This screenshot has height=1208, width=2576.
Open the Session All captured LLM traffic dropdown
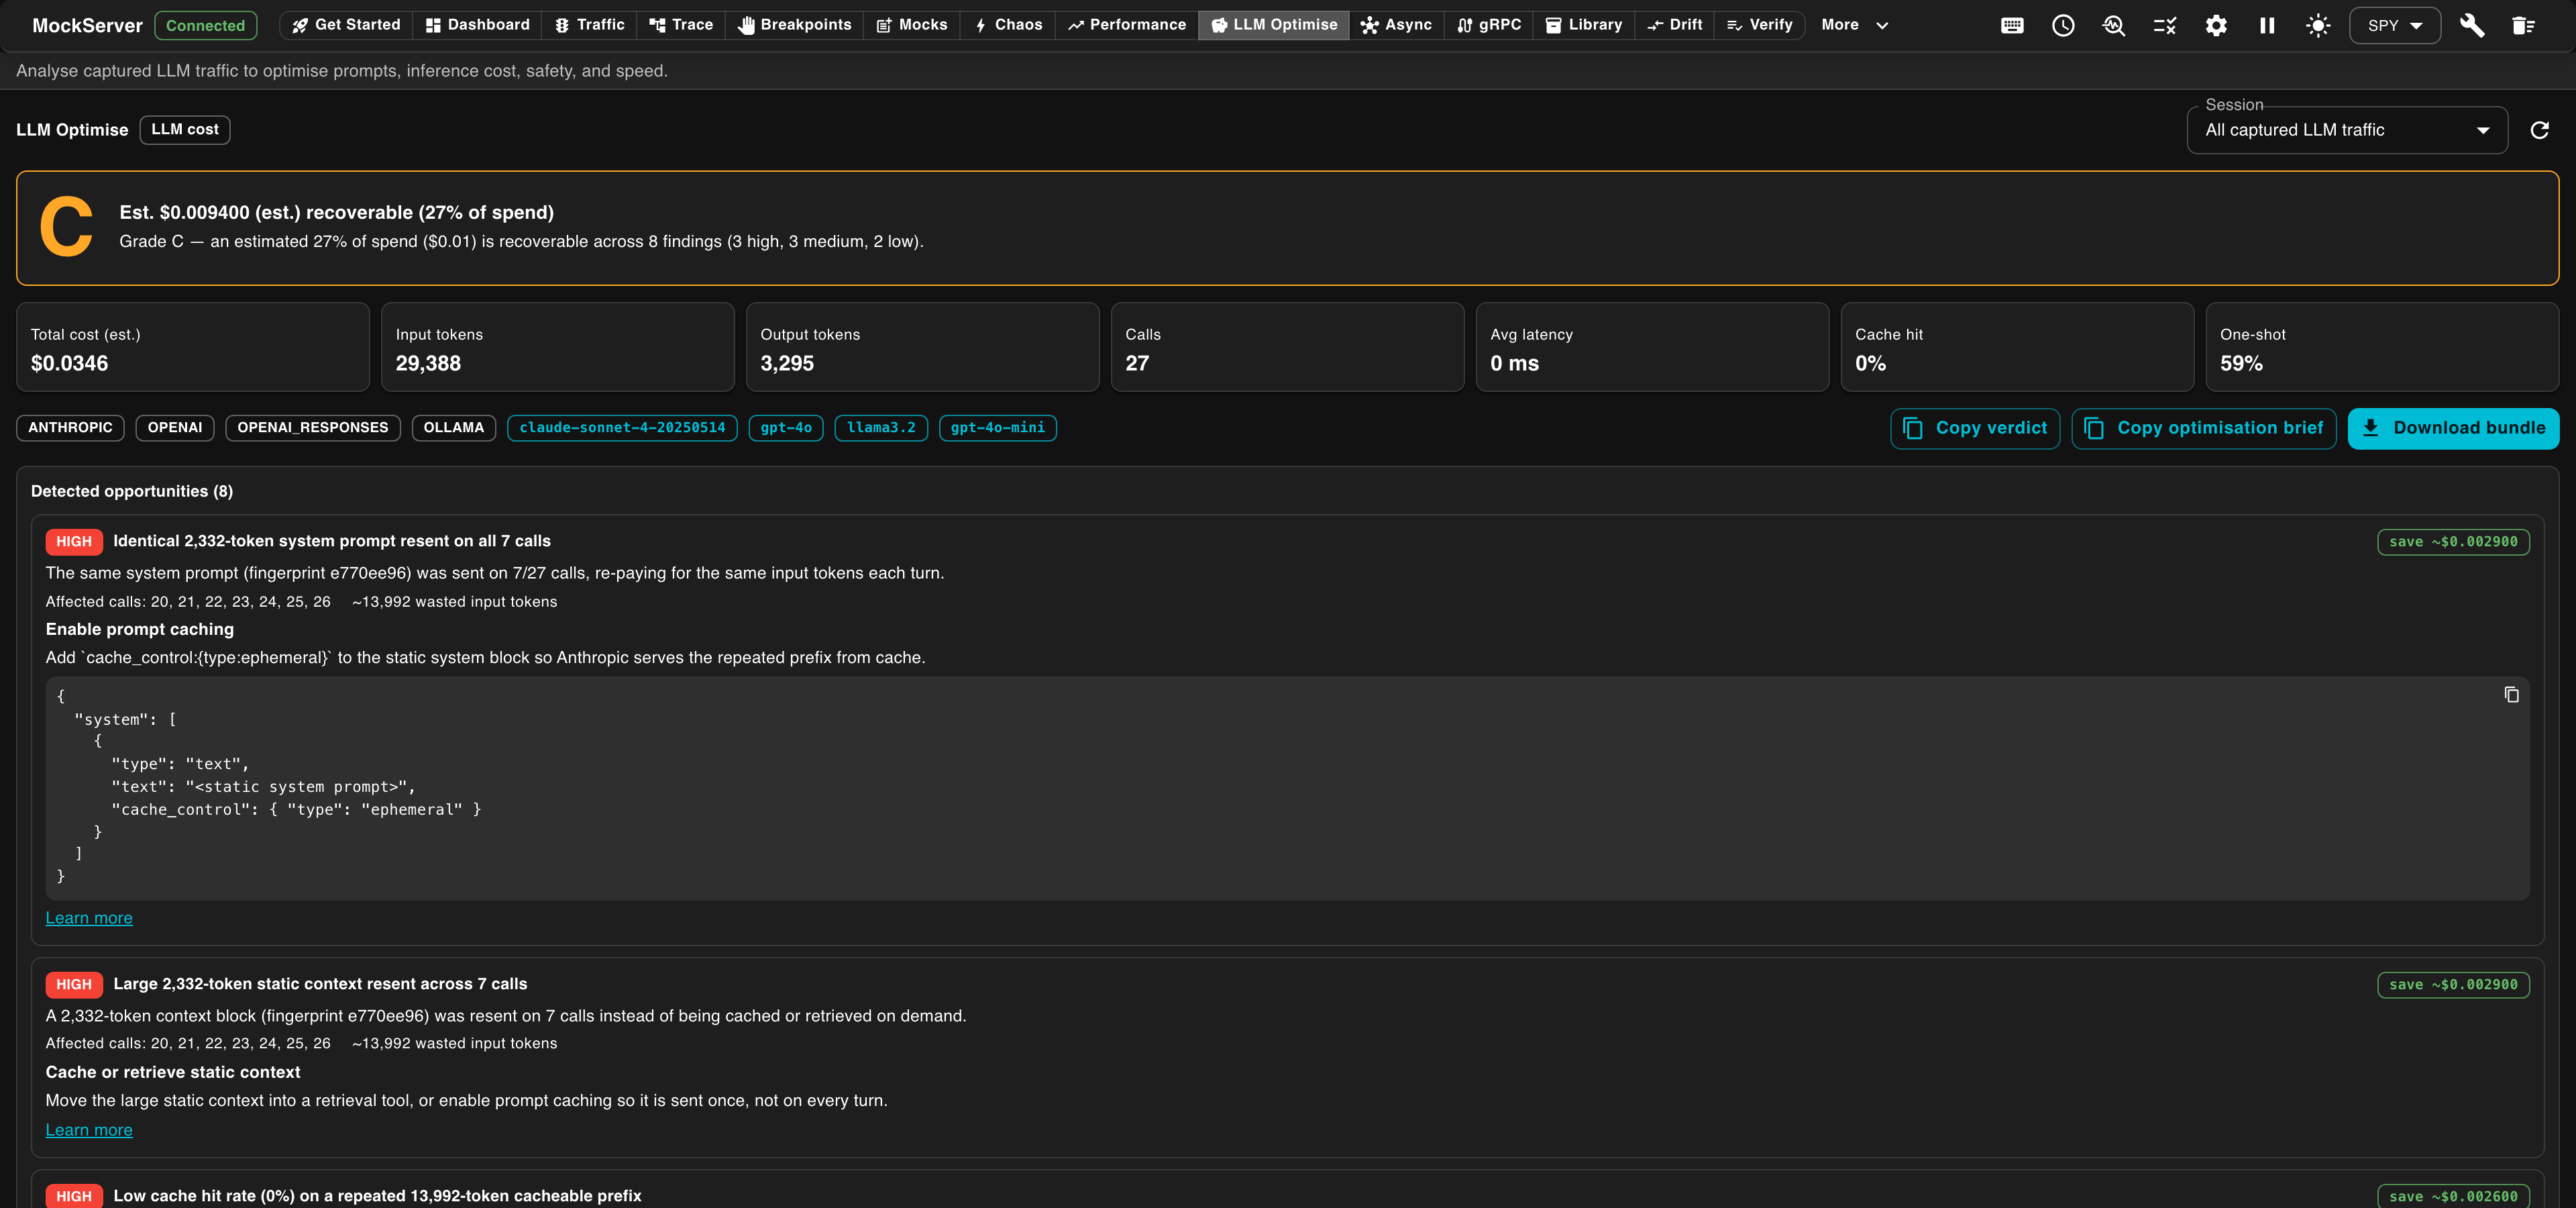pyautogui.click(x=2347, y=130)
